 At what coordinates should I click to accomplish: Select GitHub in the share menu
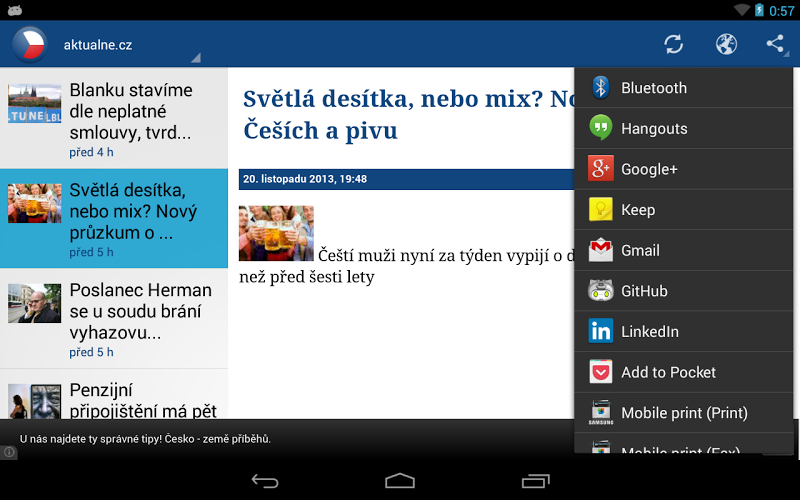coord(683,290)
